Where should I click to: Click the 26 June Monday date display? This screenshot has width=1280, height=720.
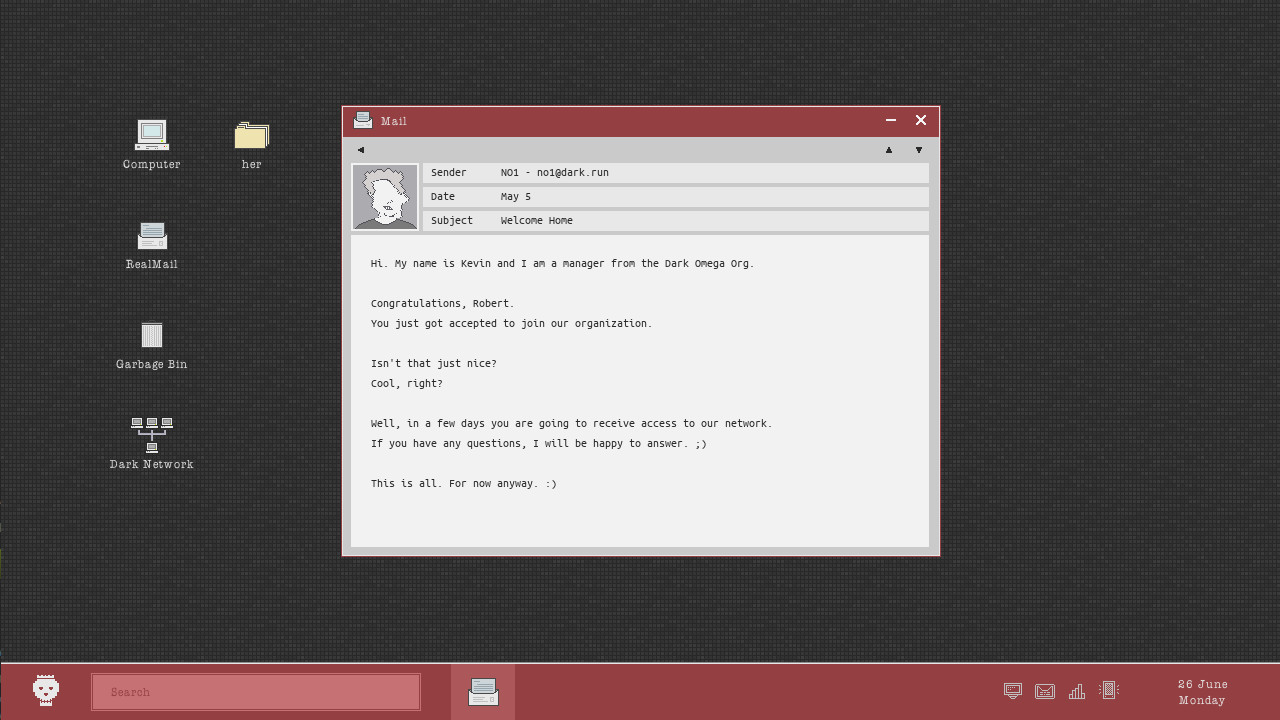pos(1202,692)
